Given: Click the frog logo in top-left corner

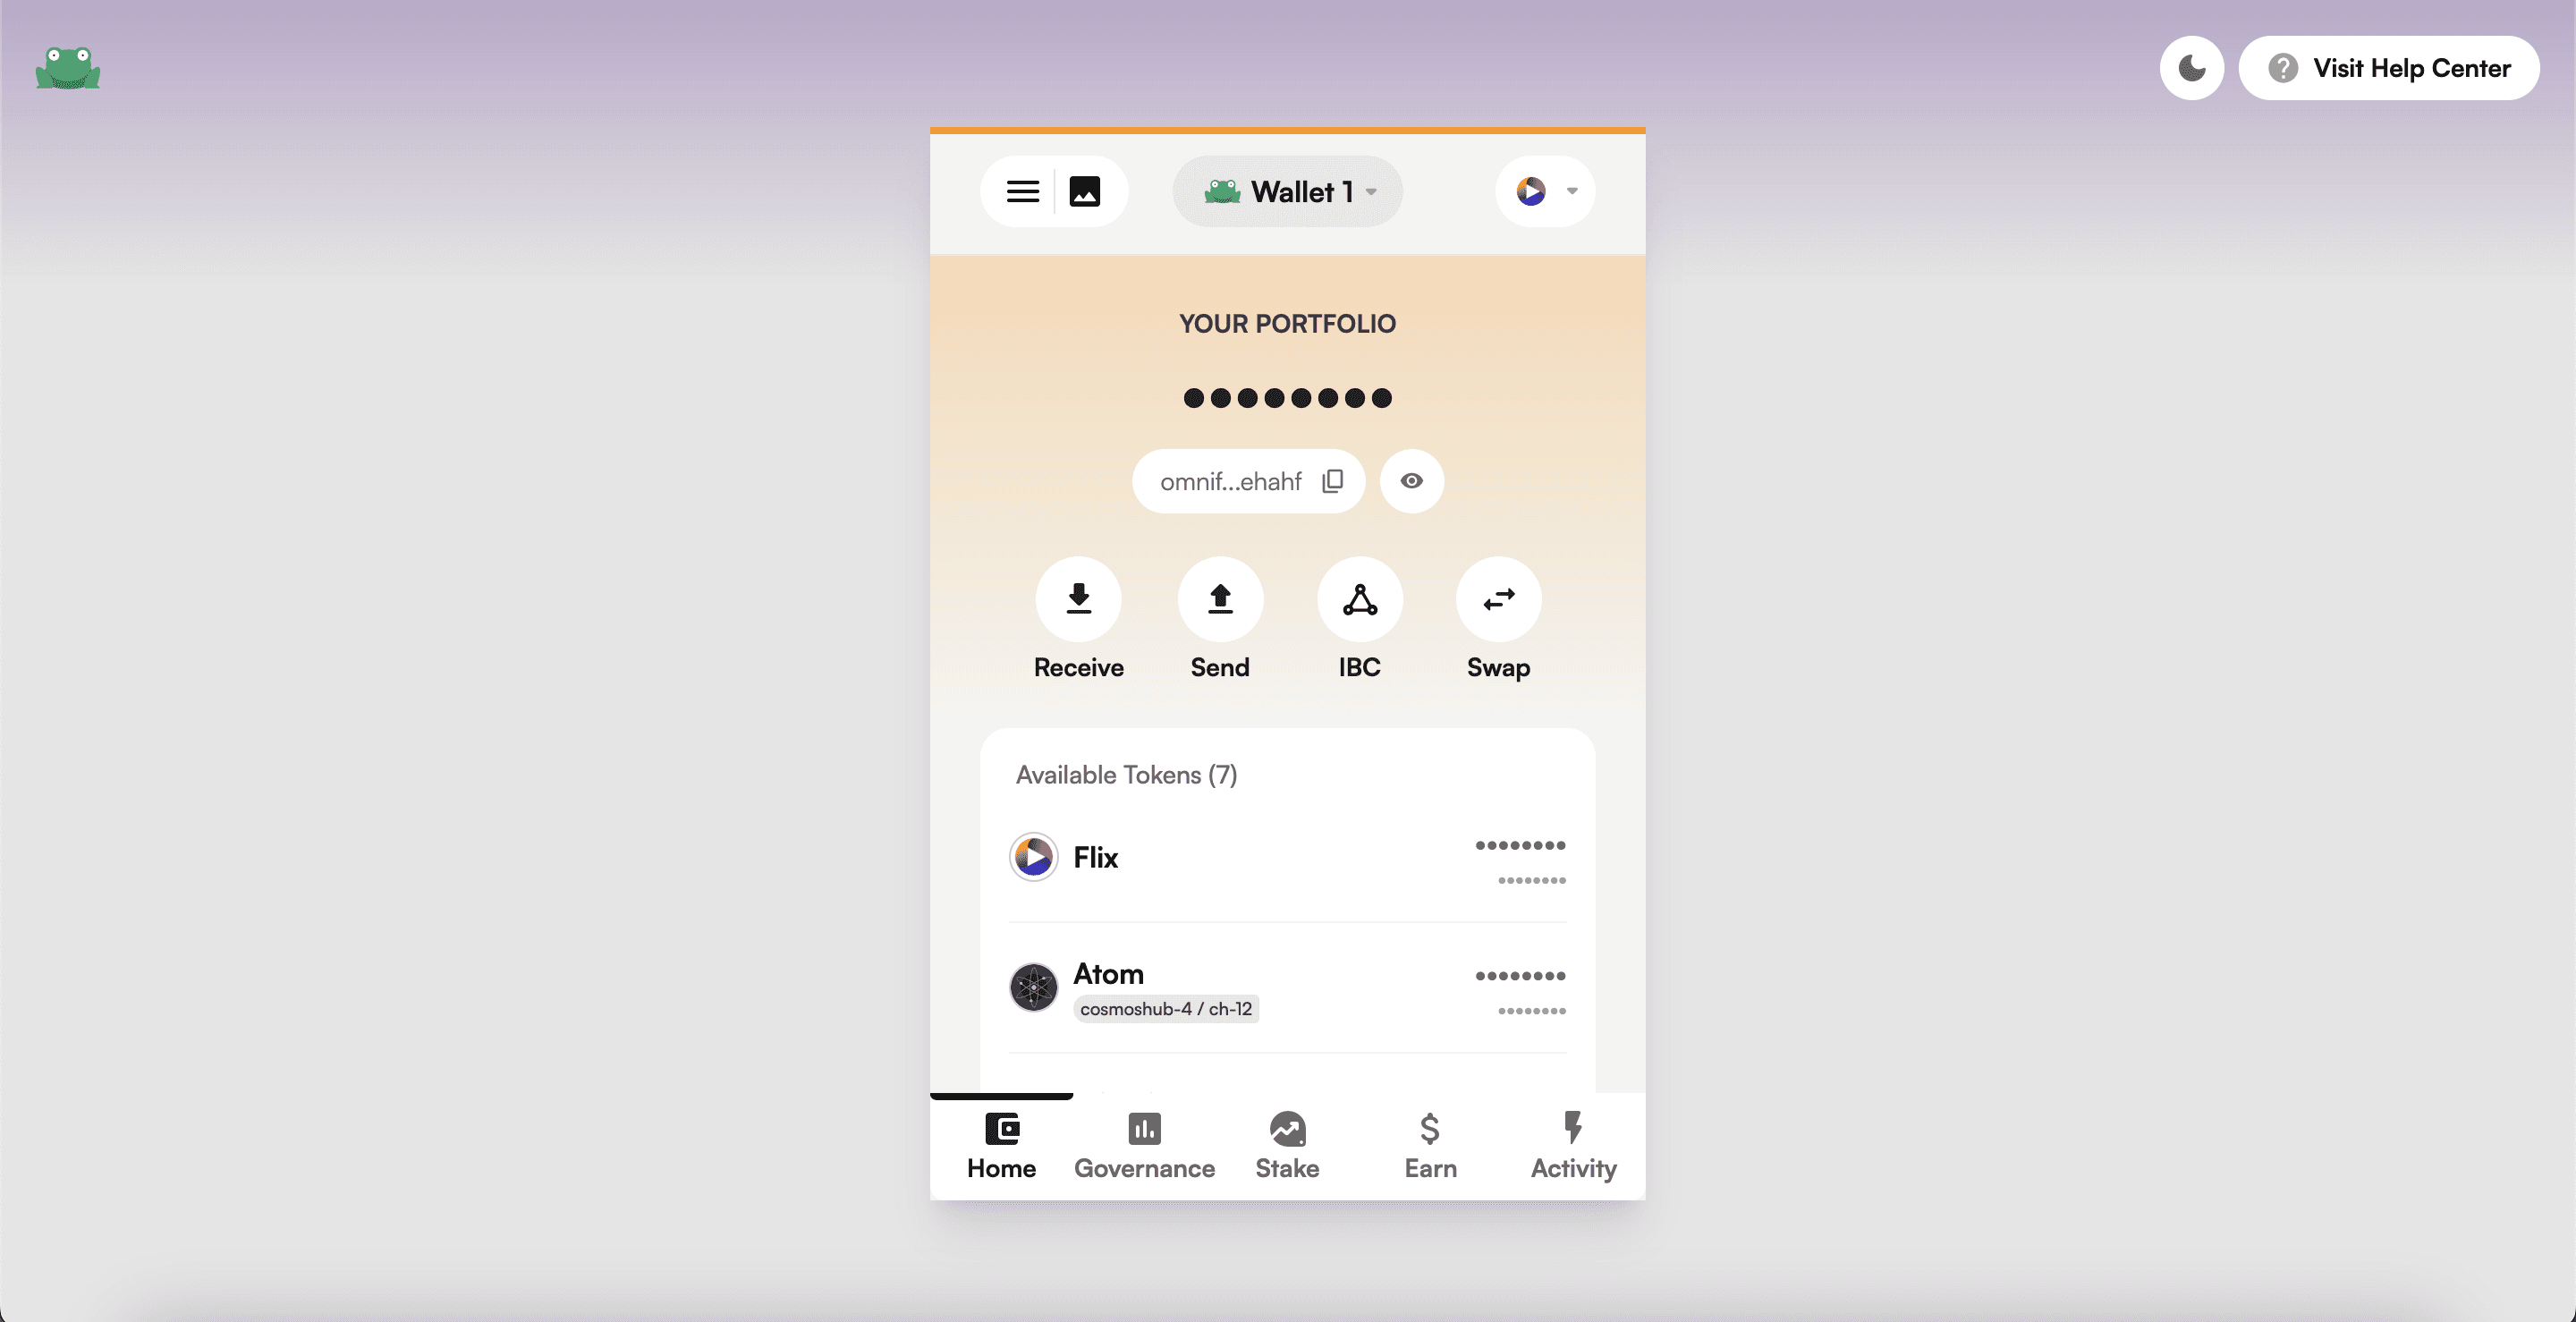Looking at the screenshot, I should point(67,67).
